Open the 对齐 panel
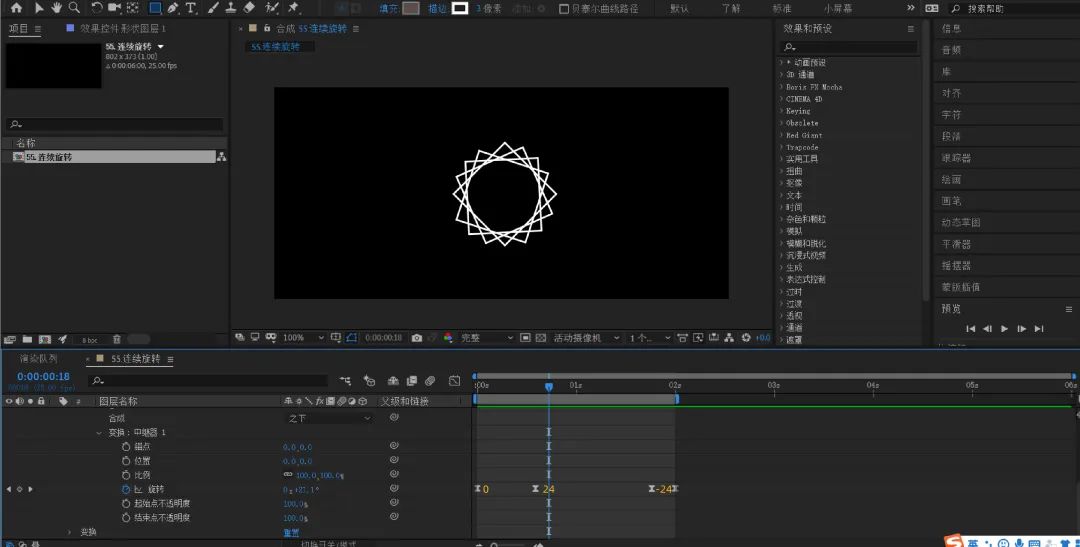This screenshot has width=1080, height=547. tap(951, 93)
